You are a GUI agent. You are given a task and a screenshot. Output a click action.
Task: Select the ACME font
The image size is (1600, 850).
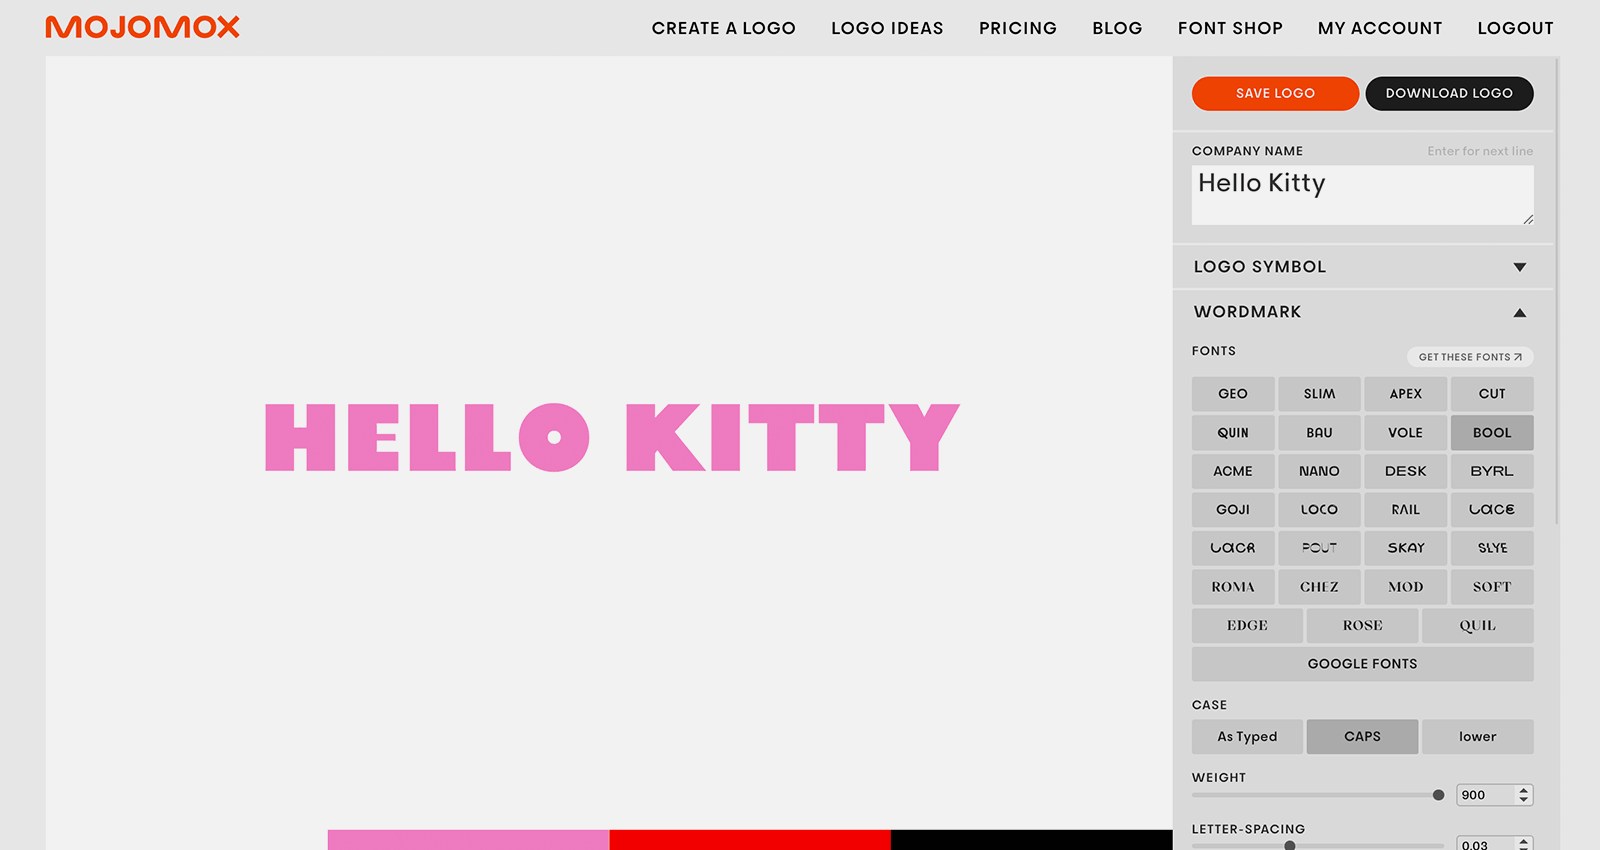pos(1233,471)
